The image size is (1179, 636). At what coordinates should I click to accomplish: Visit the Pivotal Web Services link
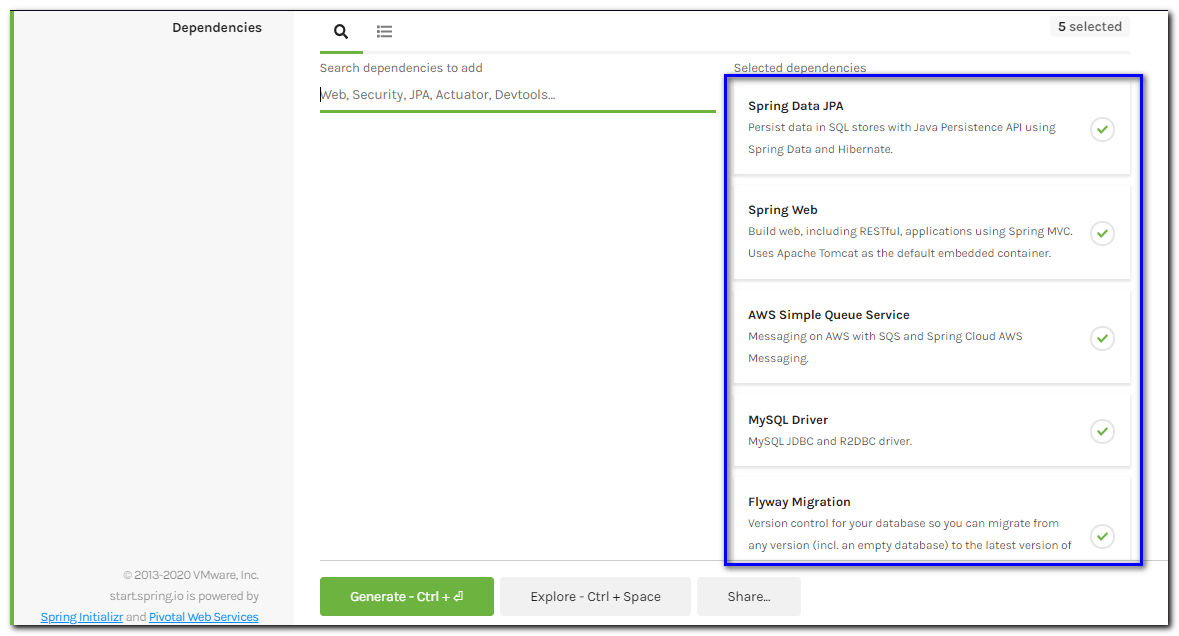tap(203, 617)
